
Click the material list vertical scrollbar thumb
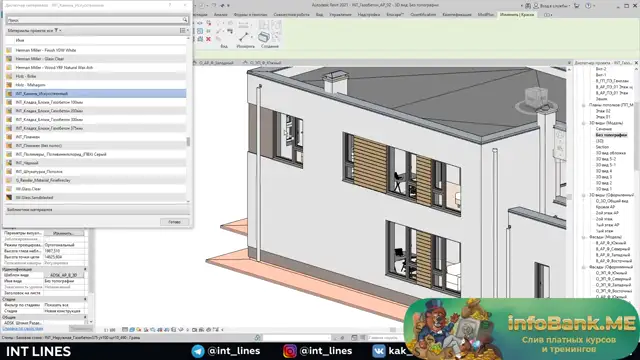[188, 141]
